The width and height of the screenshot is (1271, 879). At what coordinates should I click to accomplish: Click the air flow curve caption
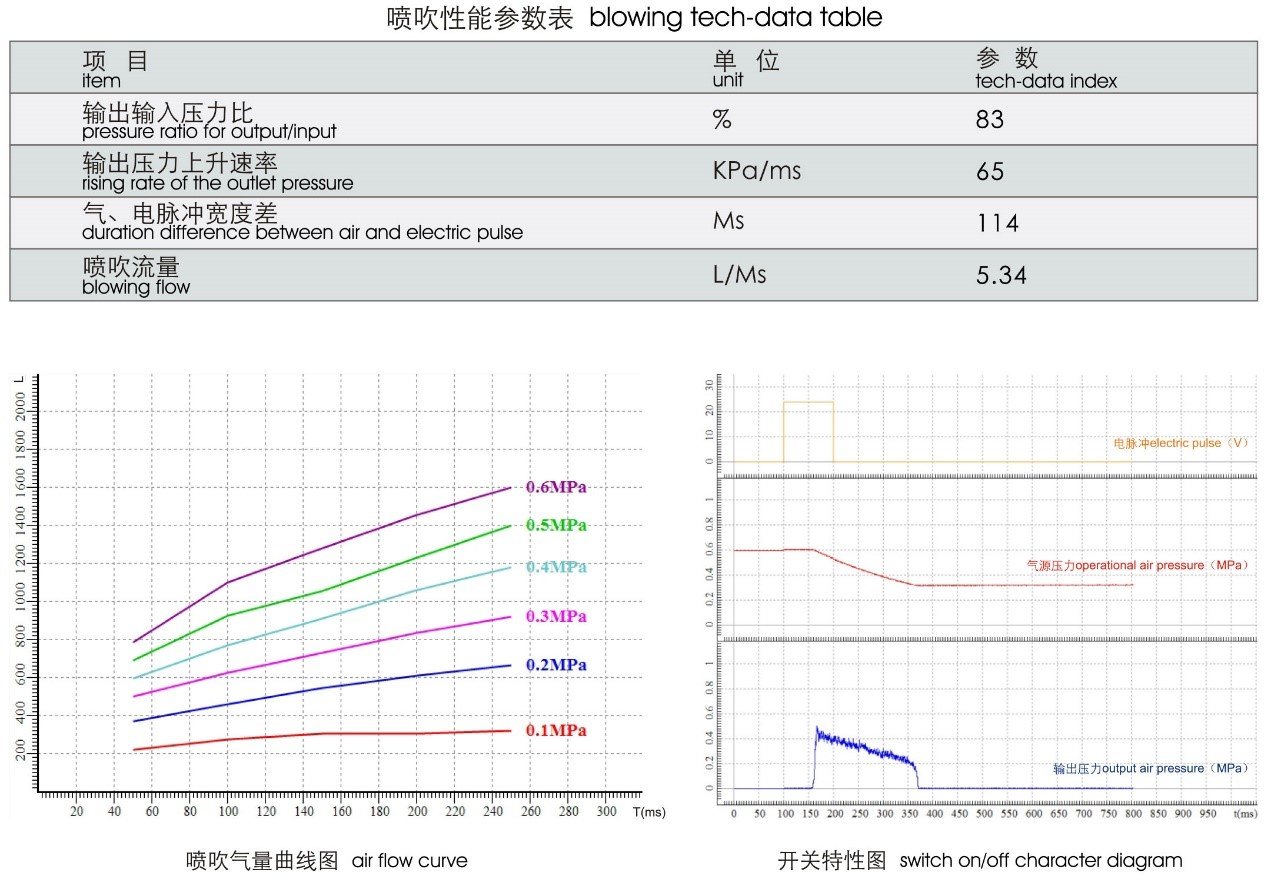click(326, 860)
